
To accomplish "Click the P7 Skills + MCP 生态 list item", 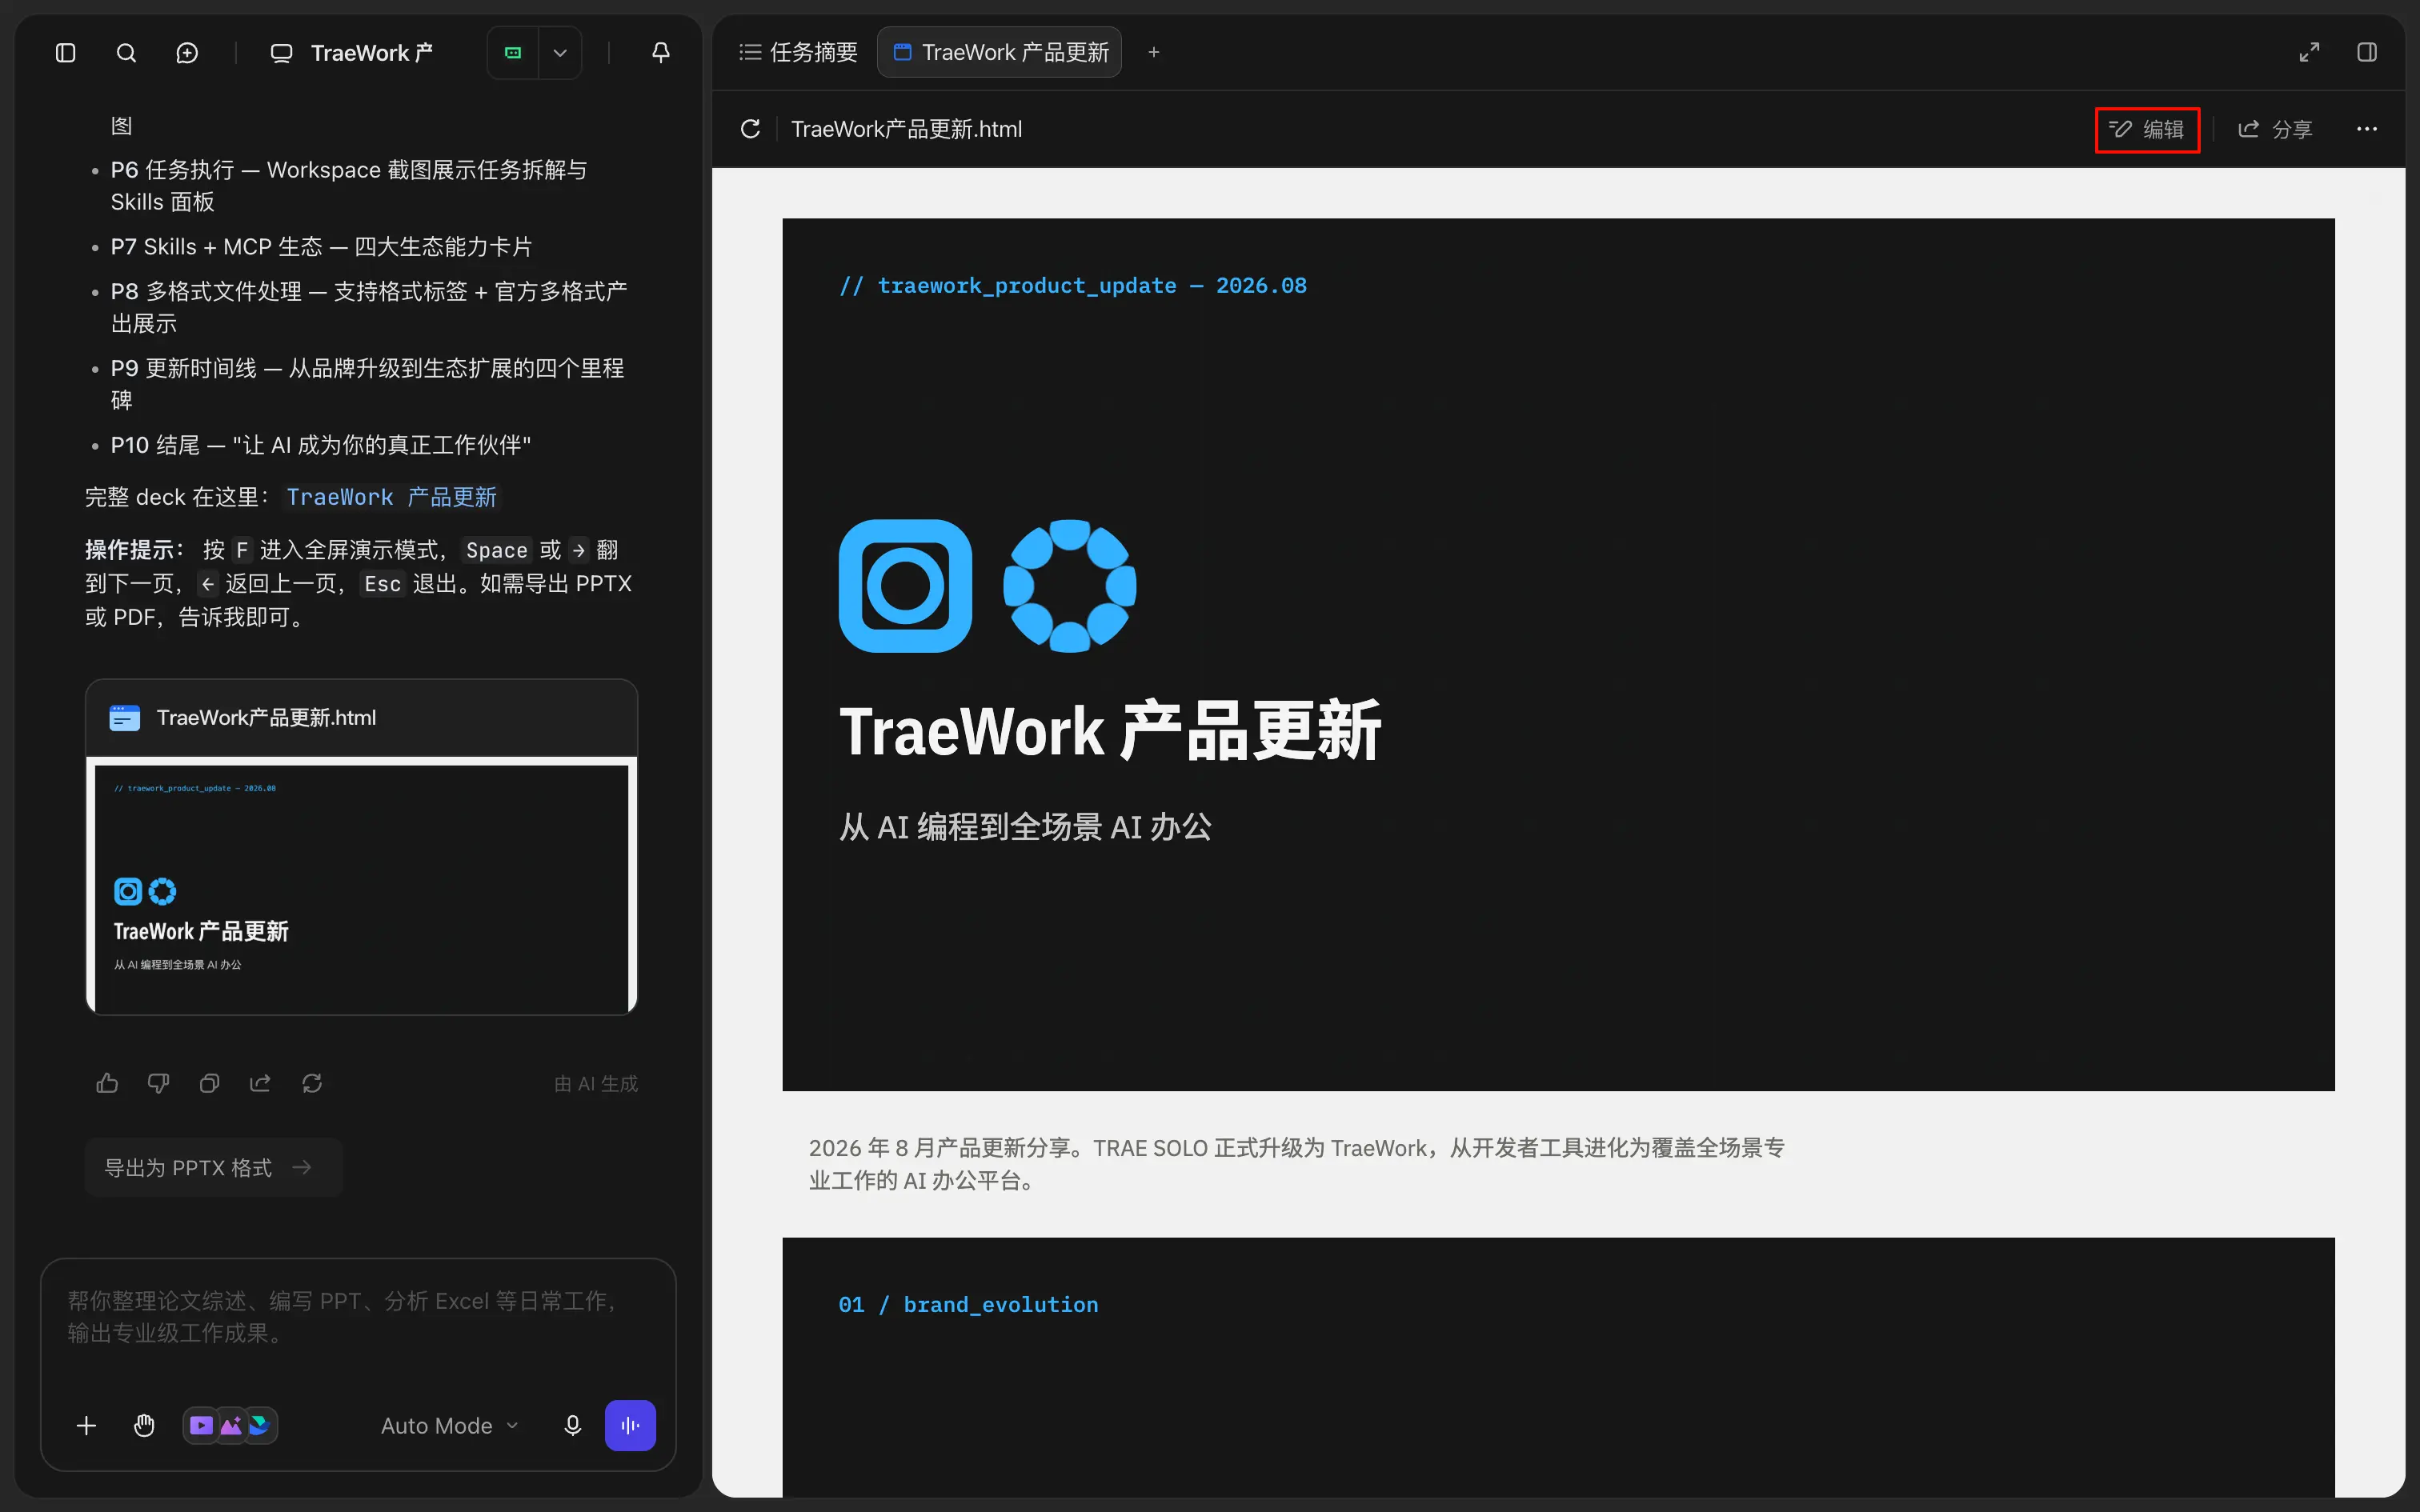I will tap(321, 247).
